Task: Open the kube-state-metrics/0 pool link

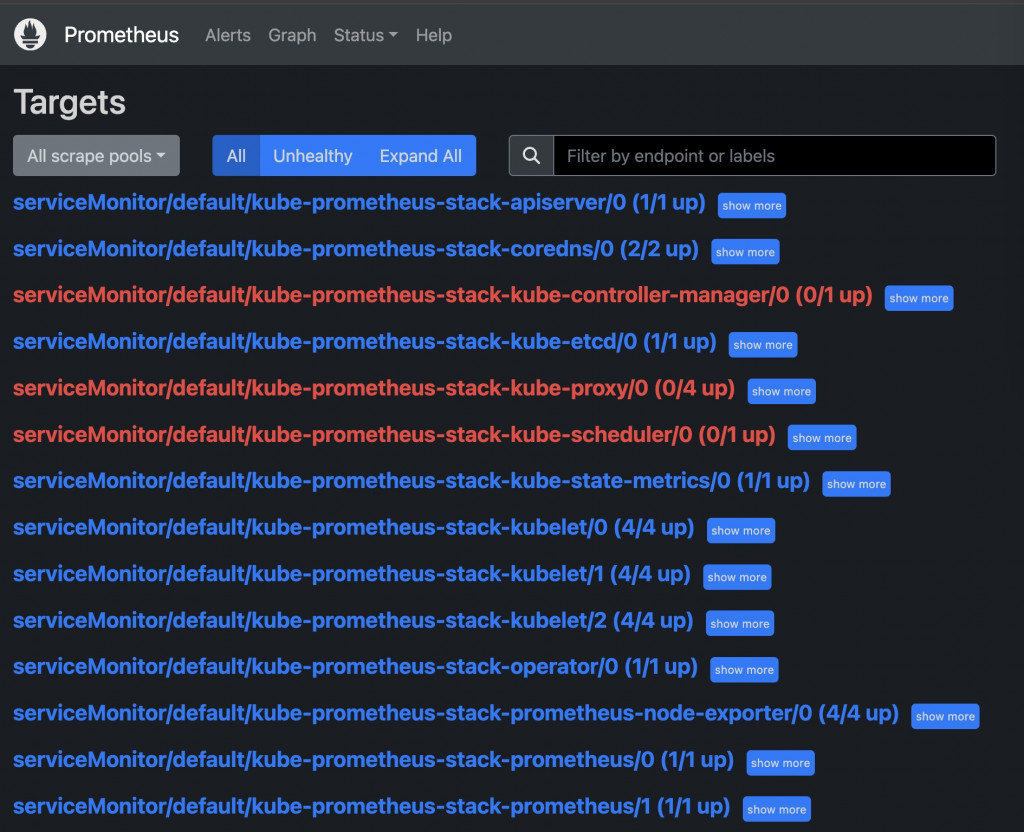Action: tap(411, 481)
